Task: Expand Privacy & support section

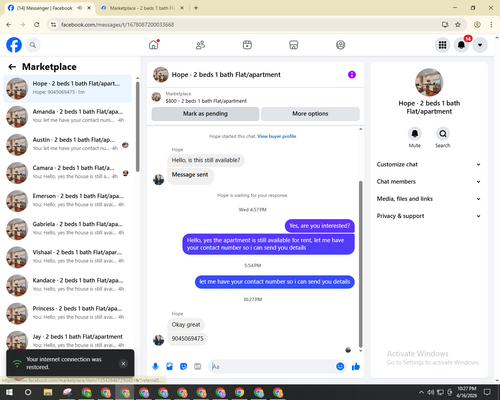Action: tap(429, 216)
